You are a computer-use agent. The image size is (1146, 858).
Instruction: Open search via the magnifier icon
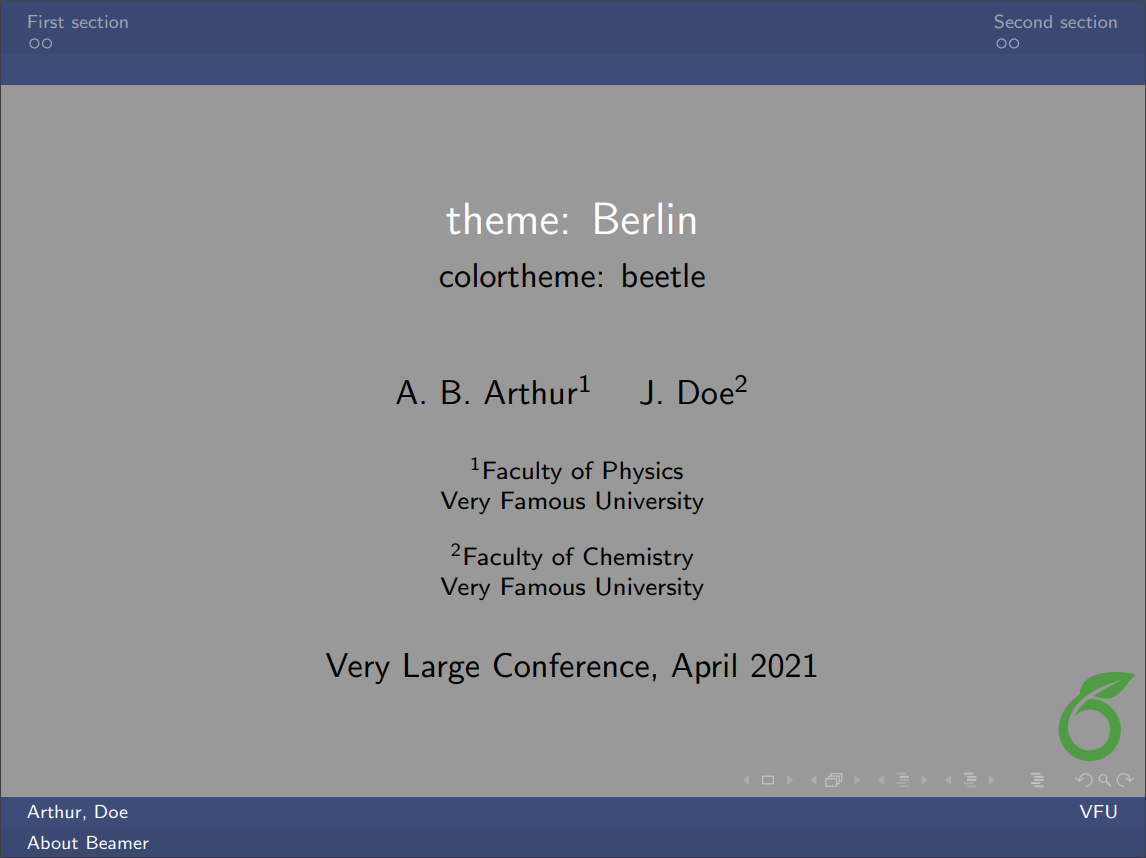click(x=1104, y=780)
